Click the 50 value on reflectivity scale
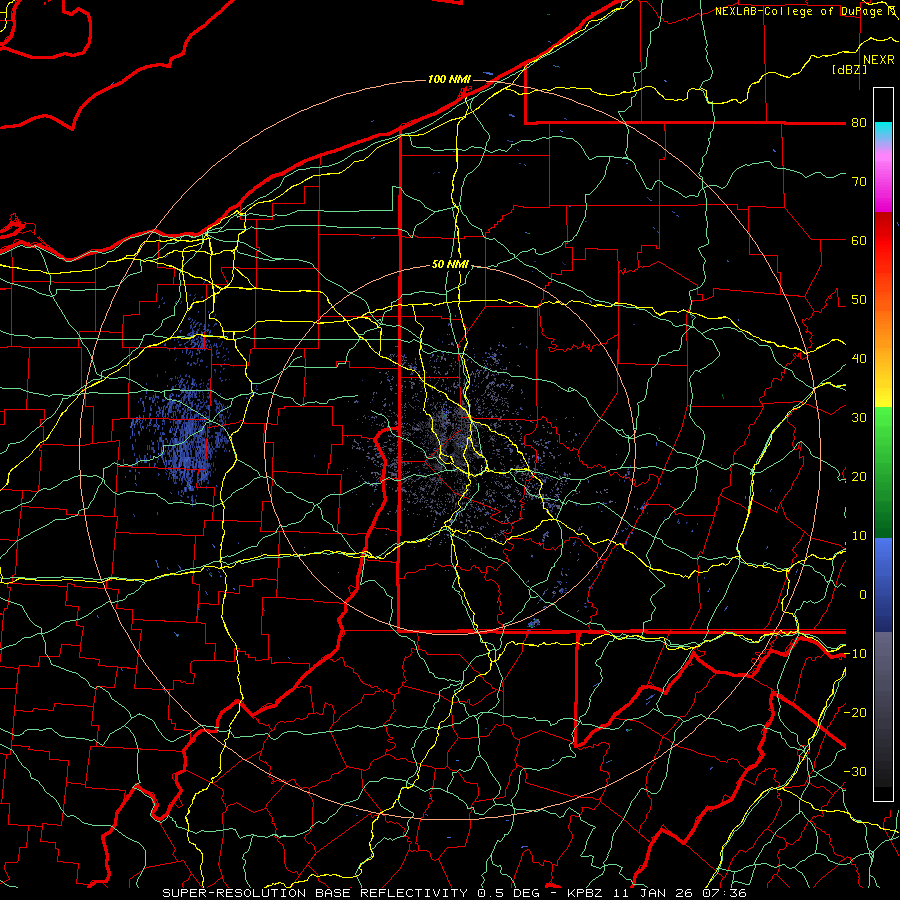 pyautogui.click(x=859, y=300)
